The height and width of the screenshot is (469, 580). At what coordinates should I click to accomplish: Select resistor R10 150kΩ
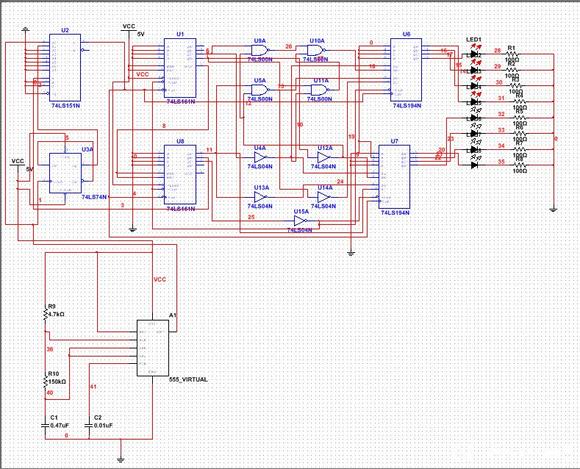tap(46, 382)
